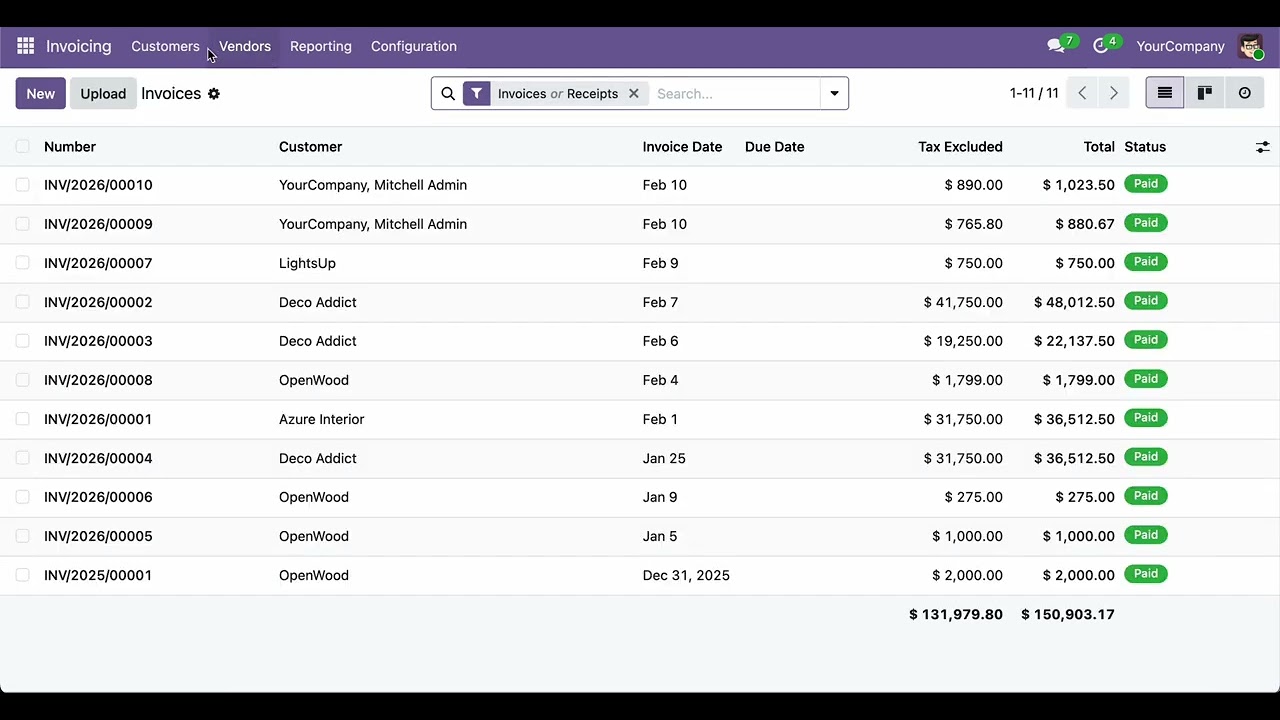
Task: Remove the Invoices or Receipts filter
Action: (633, 93)
